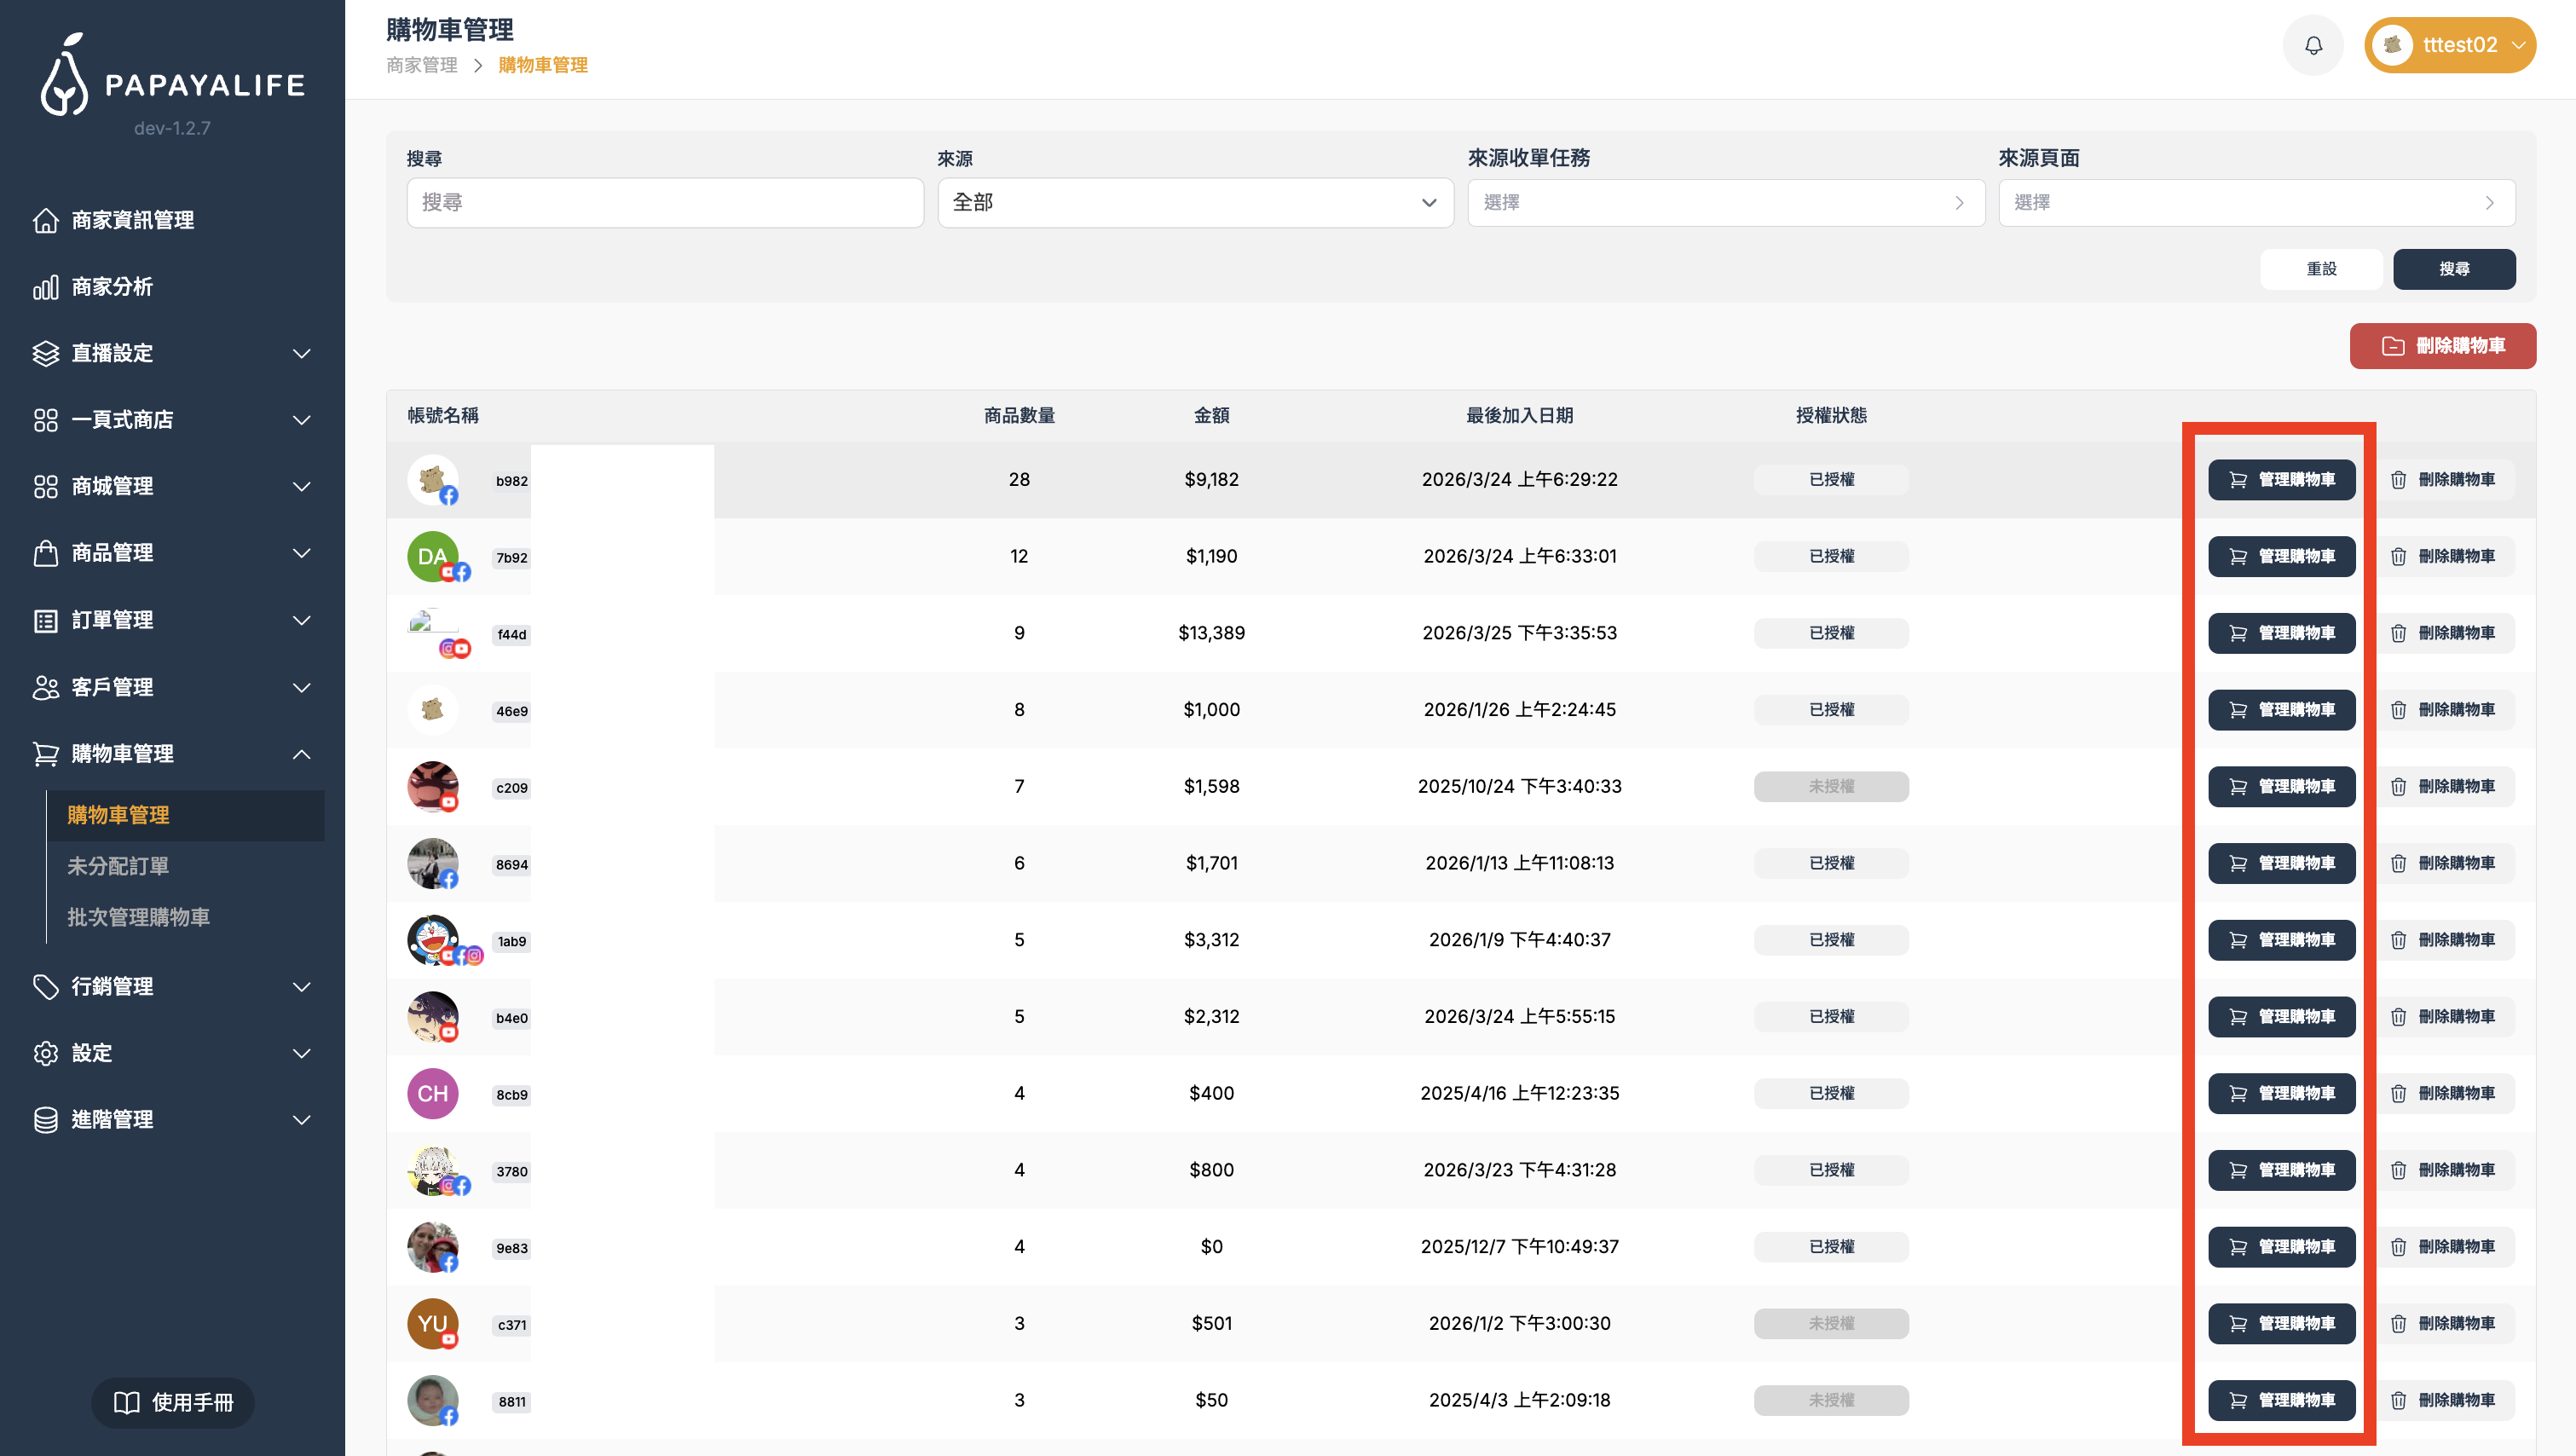Open 批次管理購物車 submenu item
Screen dimensions: 2576x1456
pyautogui.click(x=138, y=917)
